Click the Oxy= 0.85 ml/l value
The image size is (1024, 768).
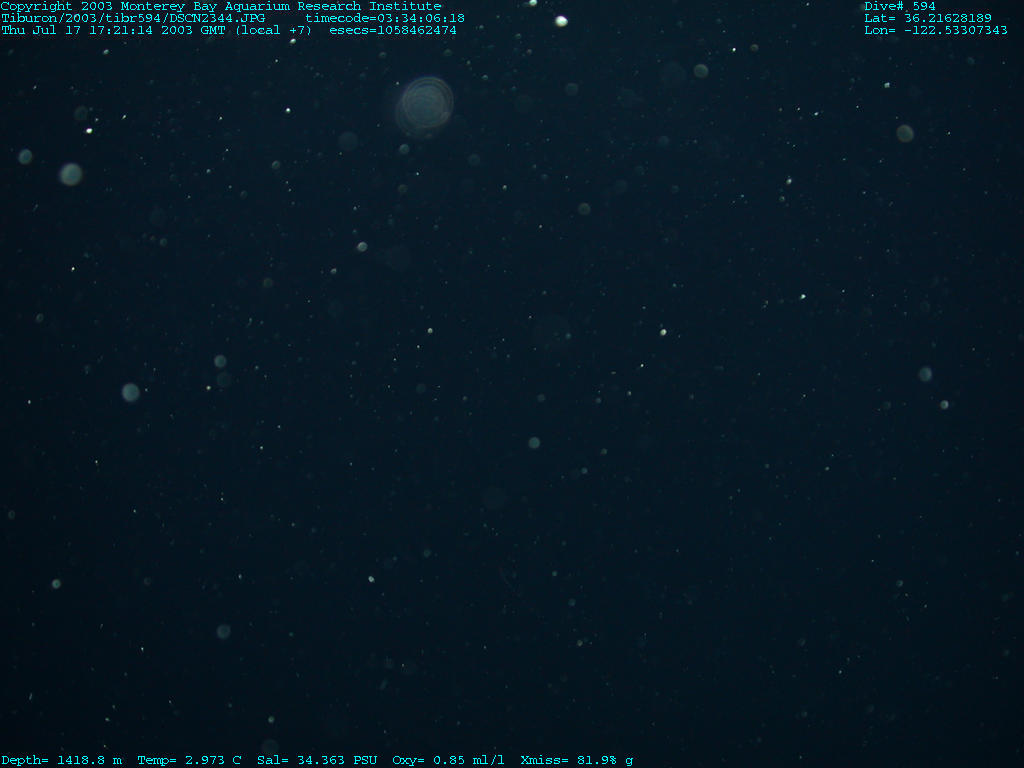click(x=449, y=760)
